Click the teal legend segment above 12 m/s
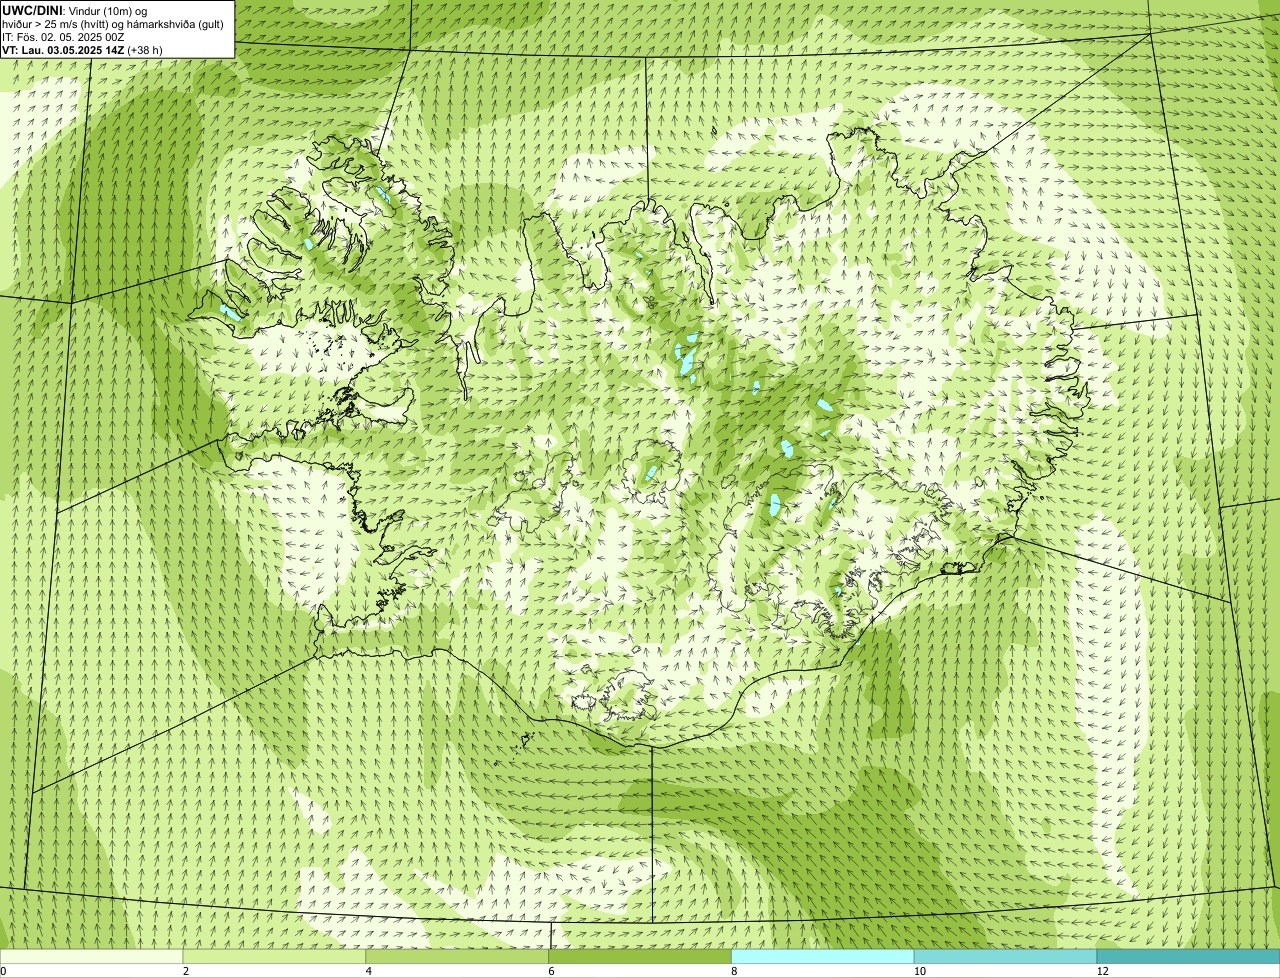This screenshot has width=1280, height=978. click(1188, 956)
